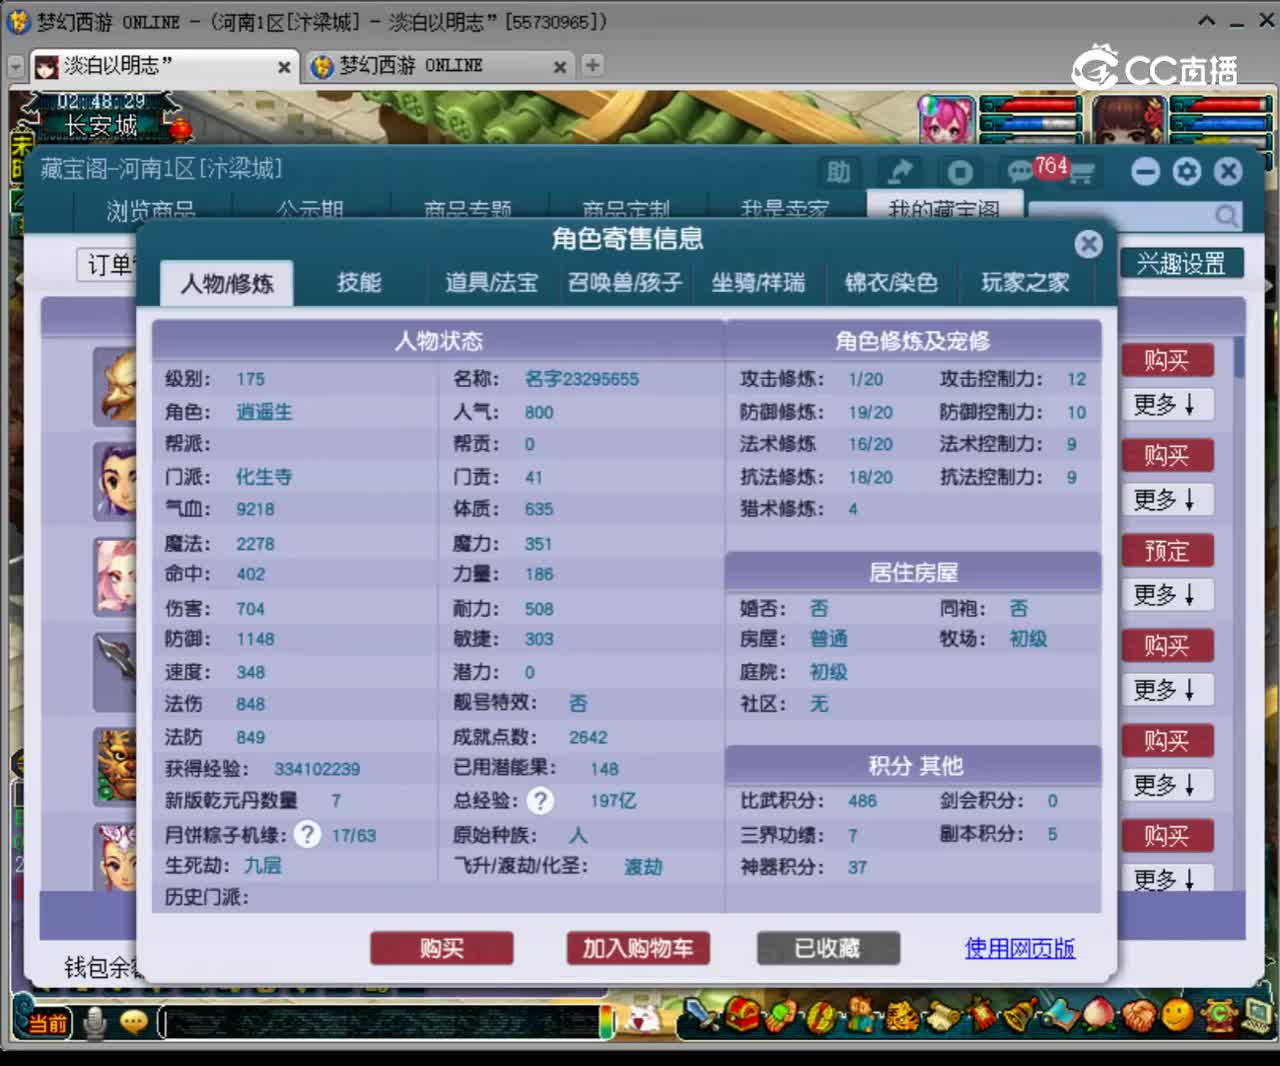Add a new tab with the plus button
This screenshot has height=1066, width=1280.
pos(593,65)
